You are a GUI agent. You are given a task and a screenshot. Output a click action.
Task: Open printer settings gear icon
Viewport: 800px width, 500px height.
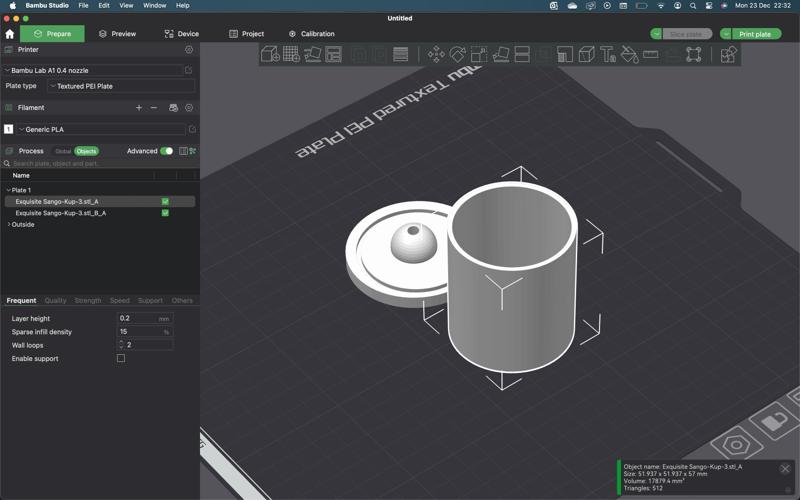189,49
